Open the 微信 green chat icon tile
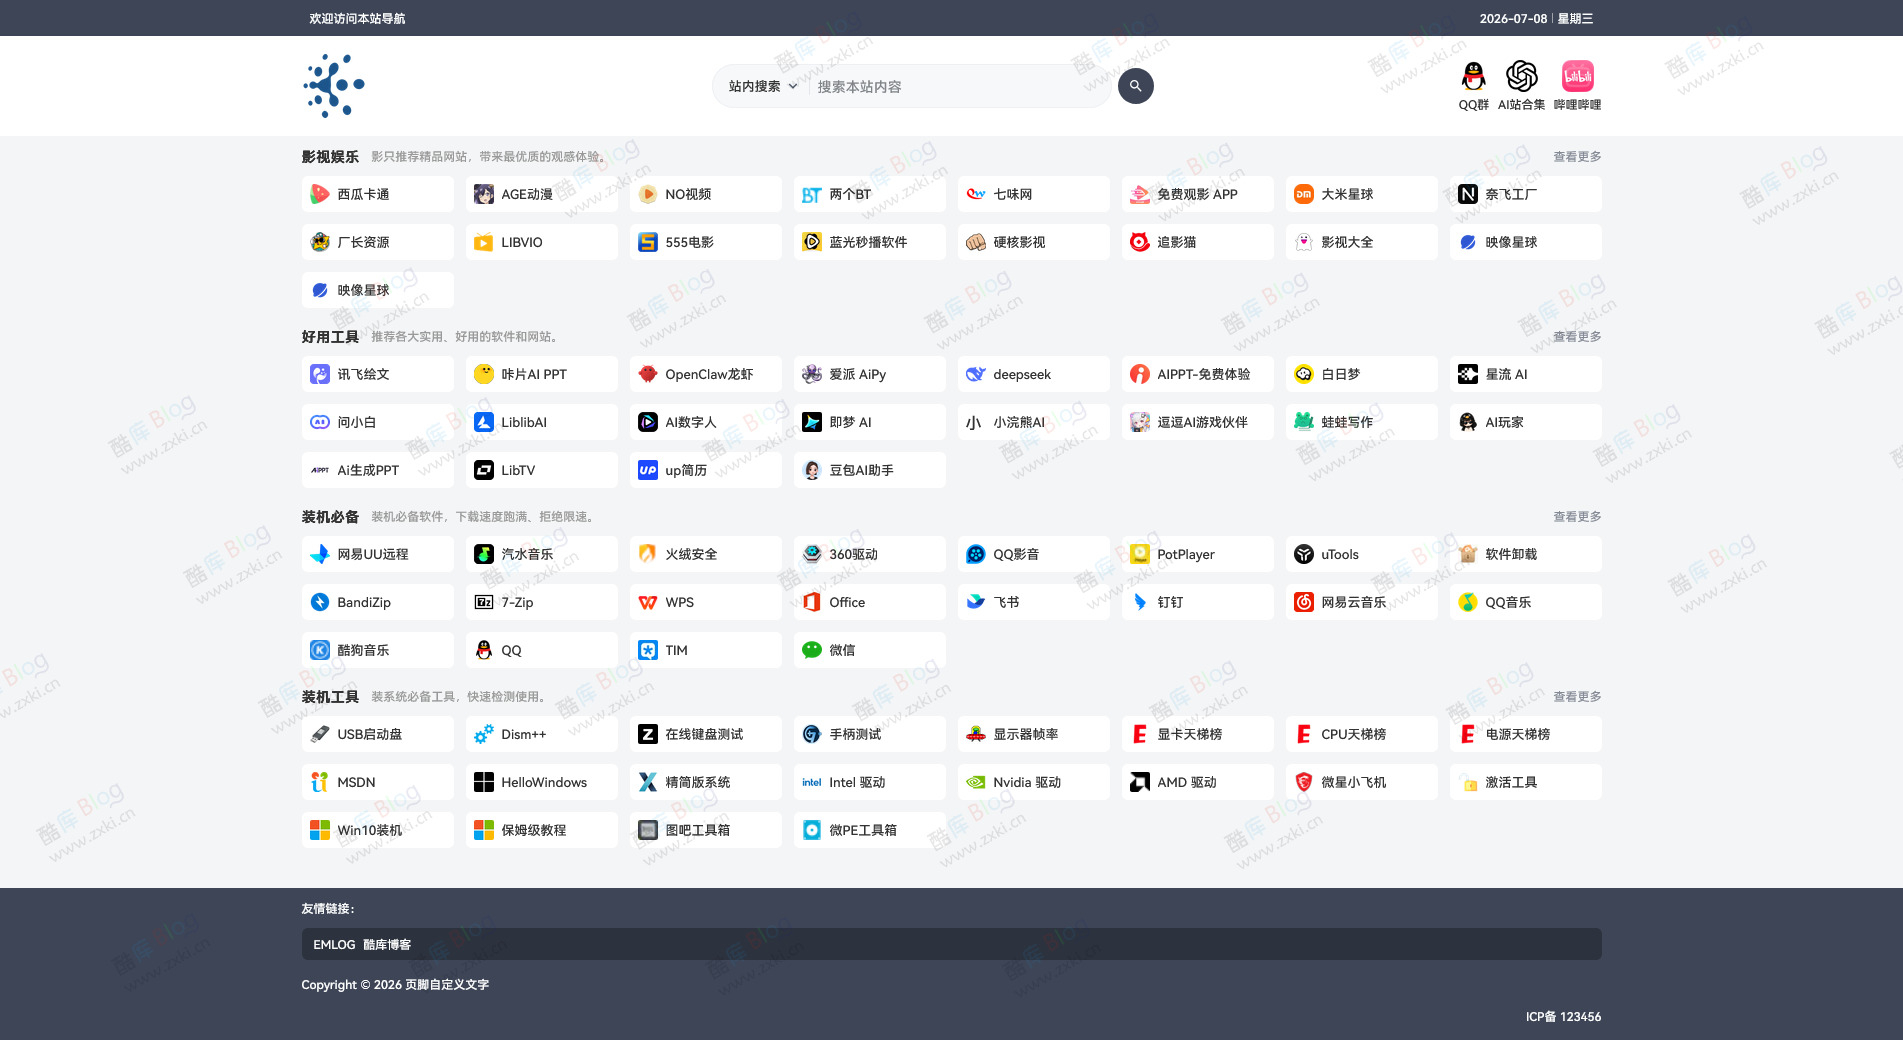Screen dimensions: 1903x1040 (x=869, y=650)
